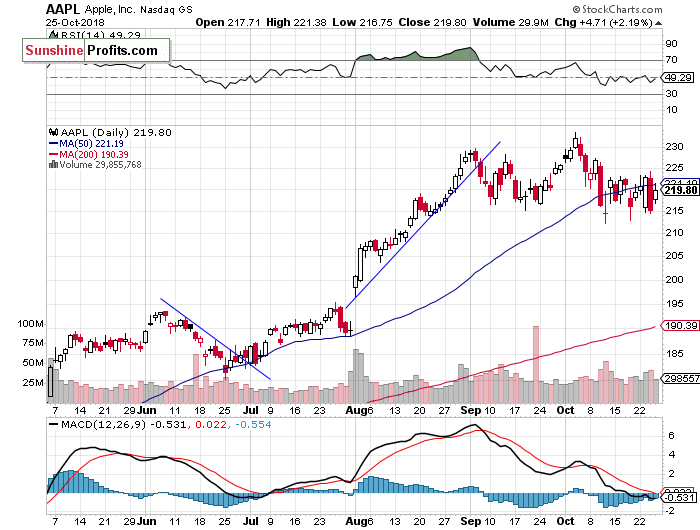Click the 'MA(200) 190.39' legend text
Screen dimensions: 700x530
tap(94, 154)
